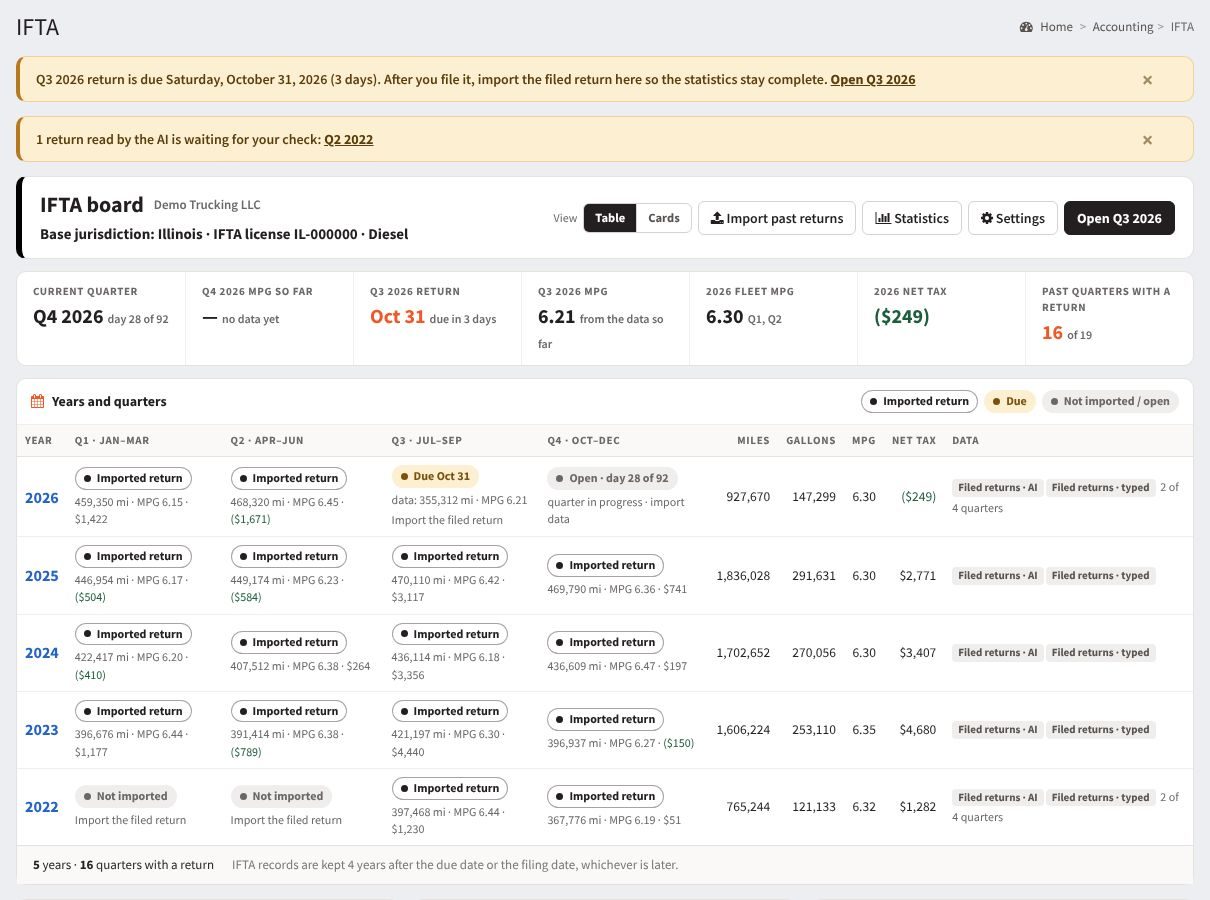Dismiss the Q3 2026 due notice

(1147, 80)
